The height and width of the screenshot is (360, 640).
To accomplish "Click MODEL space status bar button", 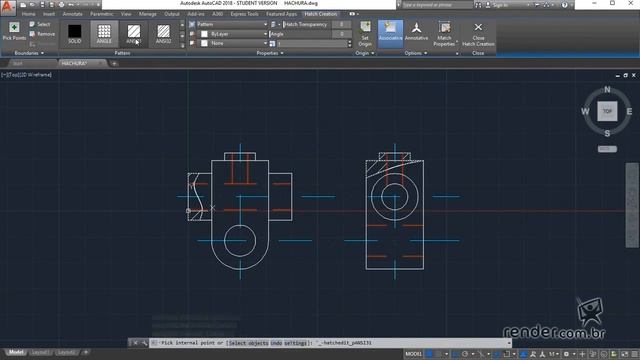I will [413, 354].
